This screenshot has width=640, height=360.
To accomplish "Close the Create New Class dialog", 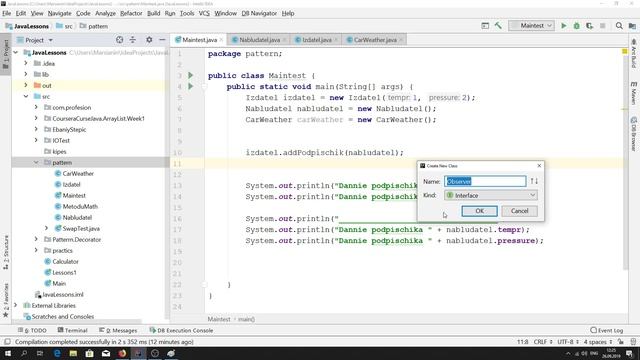I will click(x=539, y=166).
